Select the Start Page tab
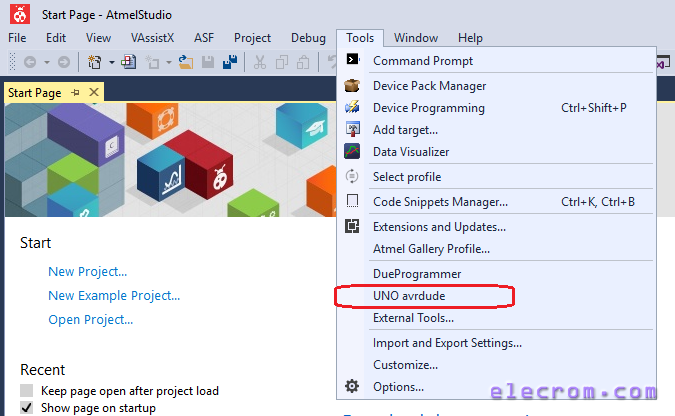 [34, 93]
